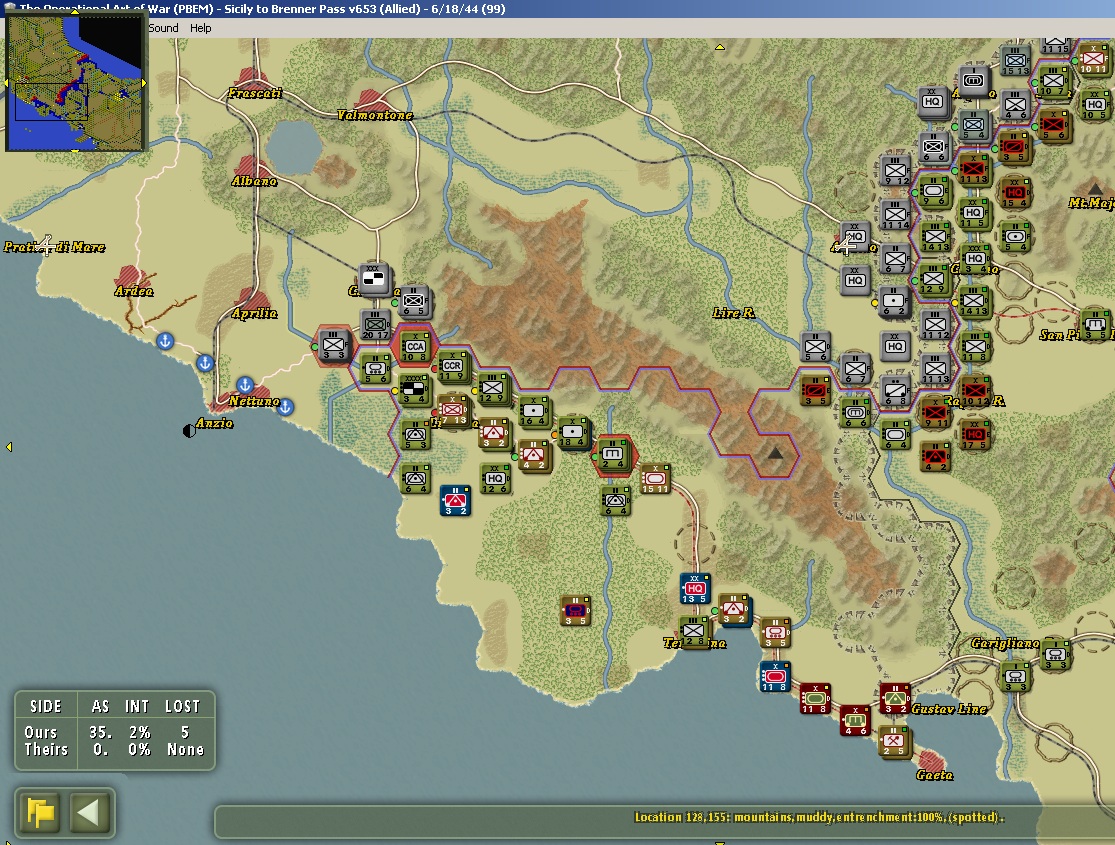Click the minimap overview thumbnail

pos(76,83)
